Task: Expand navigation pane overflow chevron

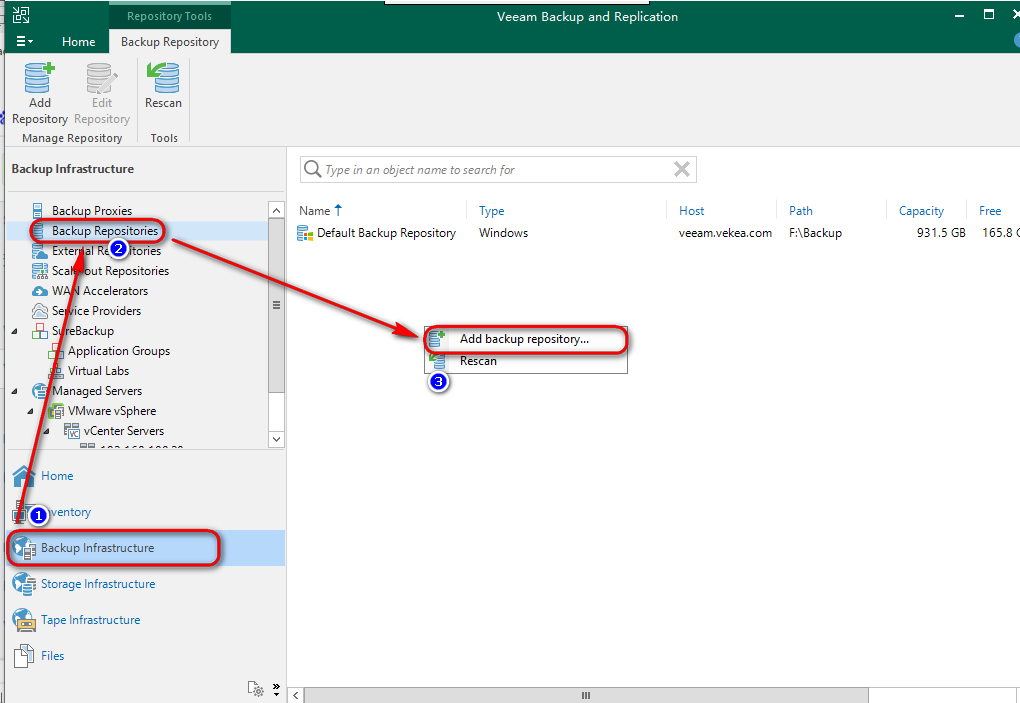Action: coord(276,689)
